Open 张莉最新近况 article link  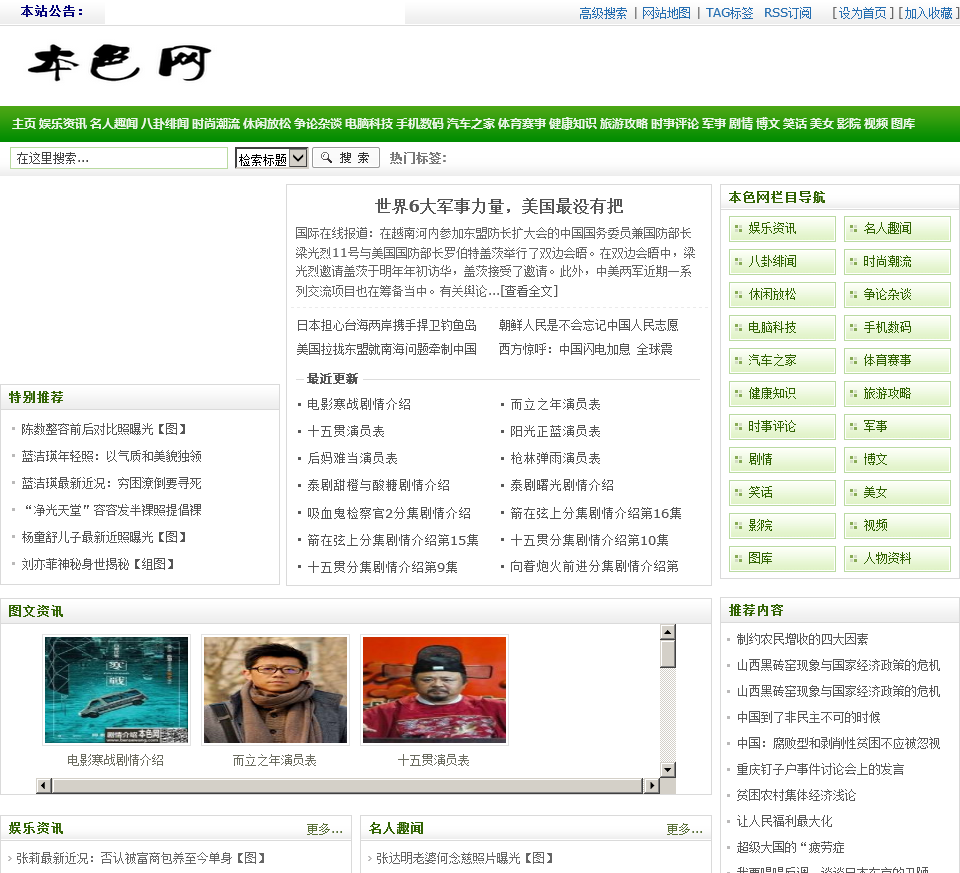141,858
